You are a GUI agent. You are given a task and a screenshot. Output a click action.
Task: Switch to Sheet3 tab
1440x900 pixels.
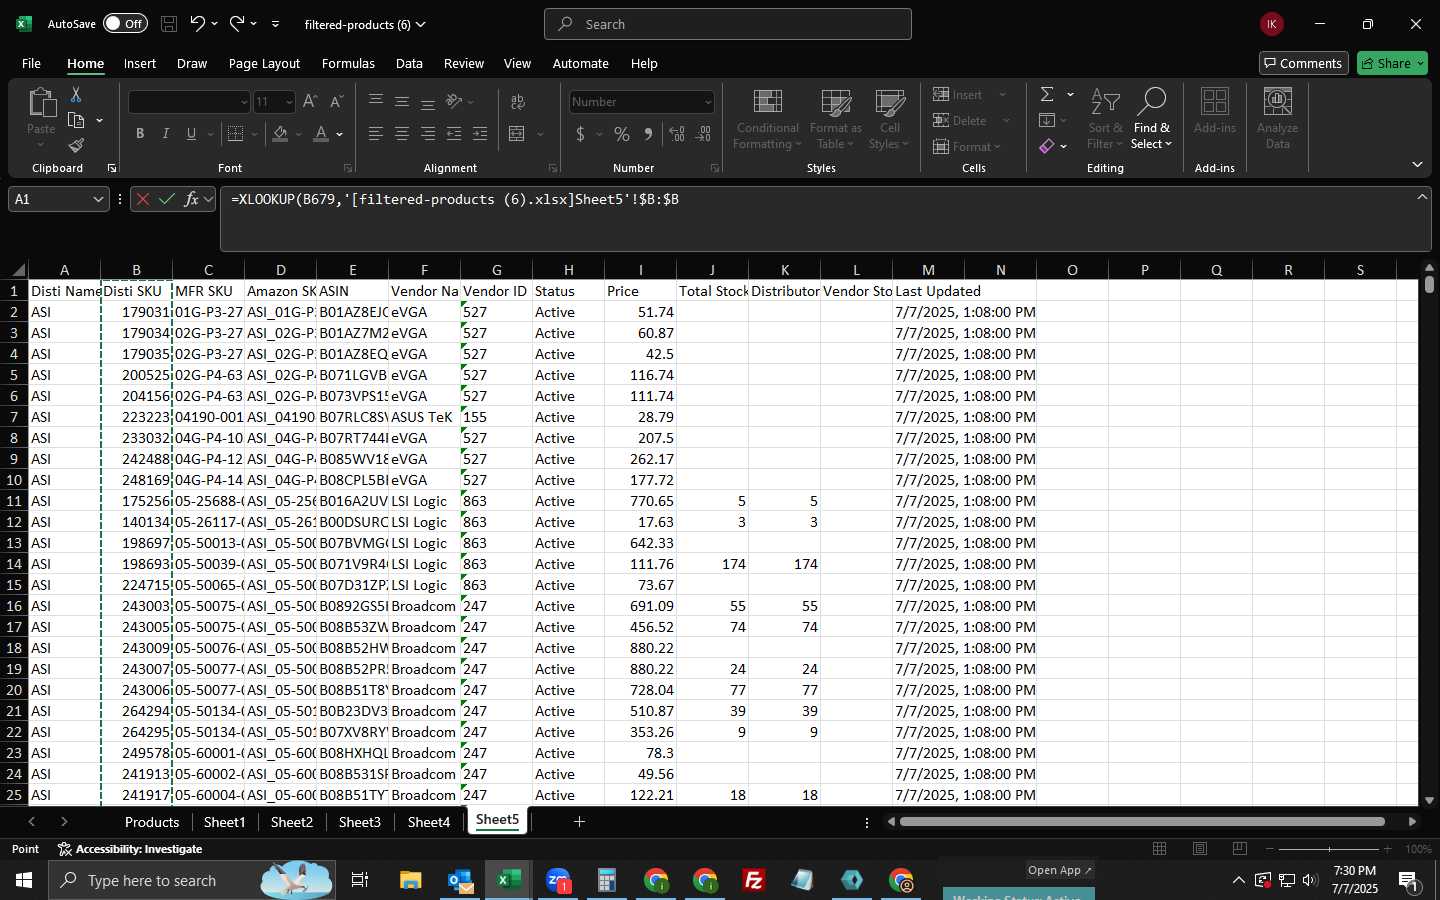359,822
